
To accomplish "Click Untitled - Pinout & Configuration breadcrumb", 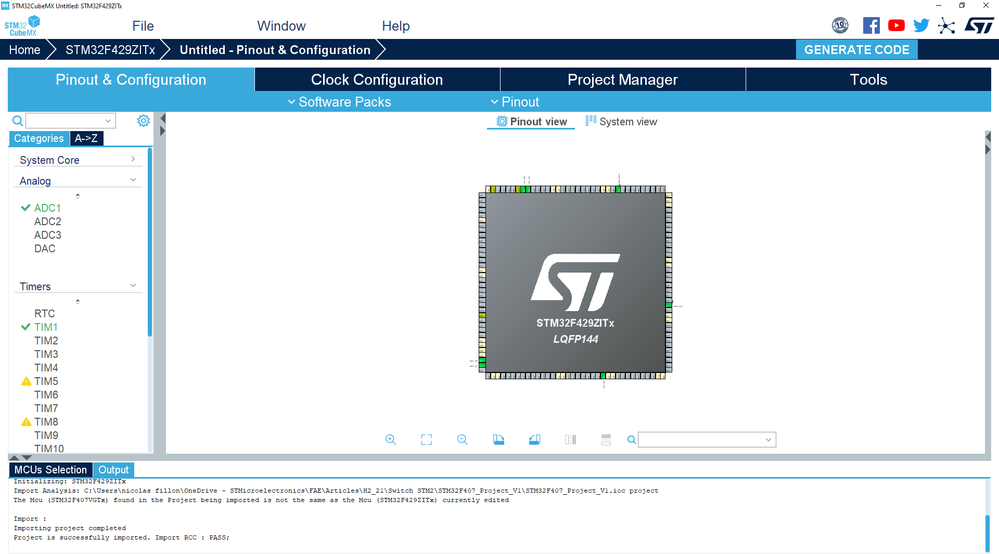I will pyautogui.click(x=275, y=50).
